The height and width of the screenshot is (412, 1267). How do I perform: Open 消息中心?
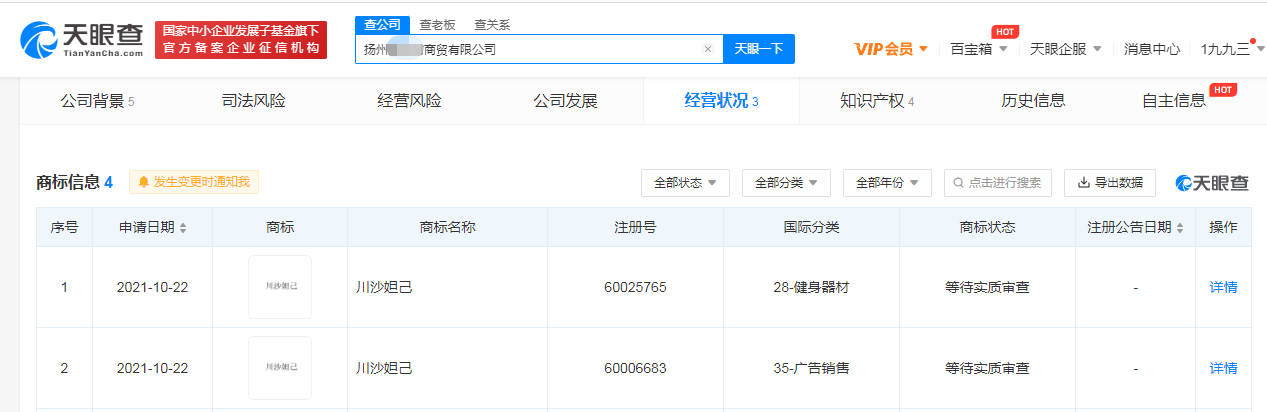1152,49
